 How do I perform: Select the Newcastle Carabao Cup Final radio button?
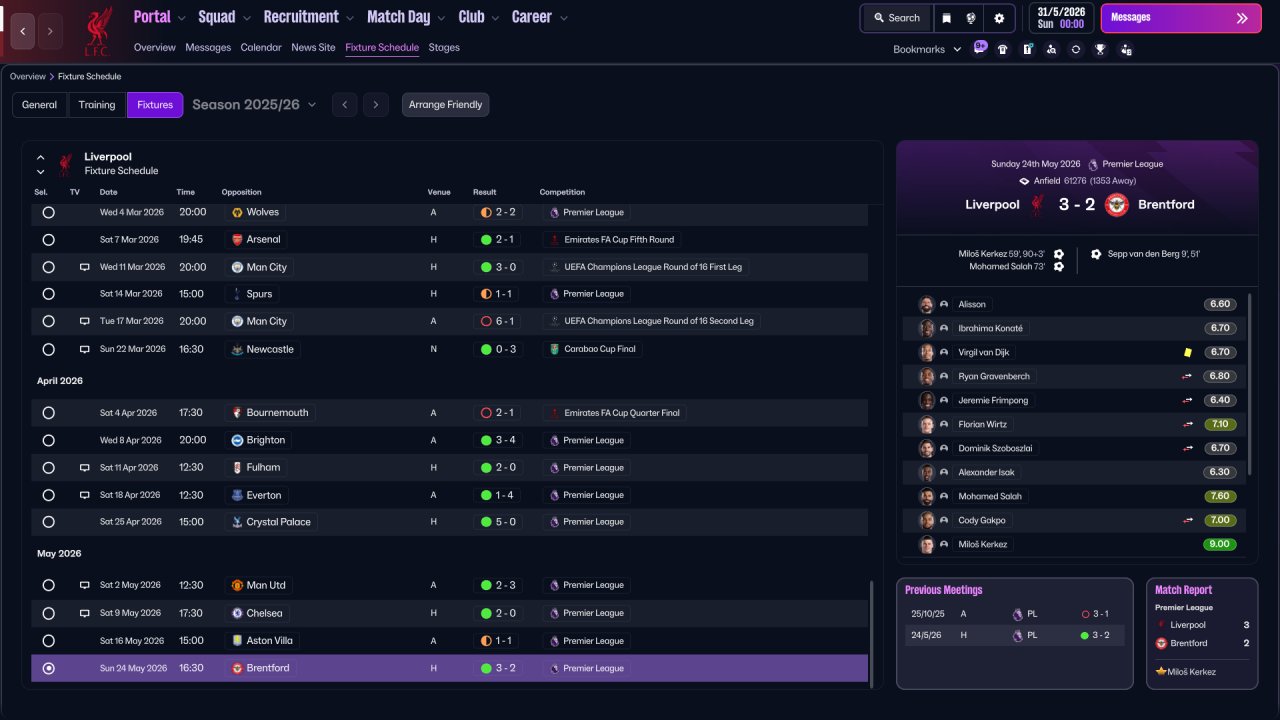(x=48, y=349)
